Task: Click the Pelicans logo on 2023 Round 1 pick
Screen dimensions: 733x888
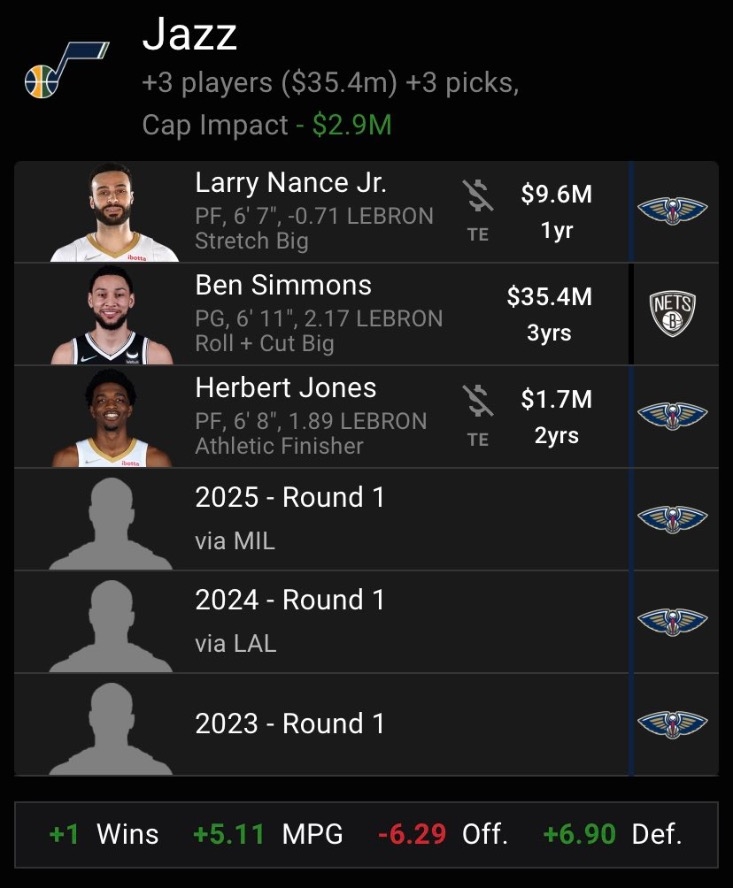Action: tap(672, 724)
